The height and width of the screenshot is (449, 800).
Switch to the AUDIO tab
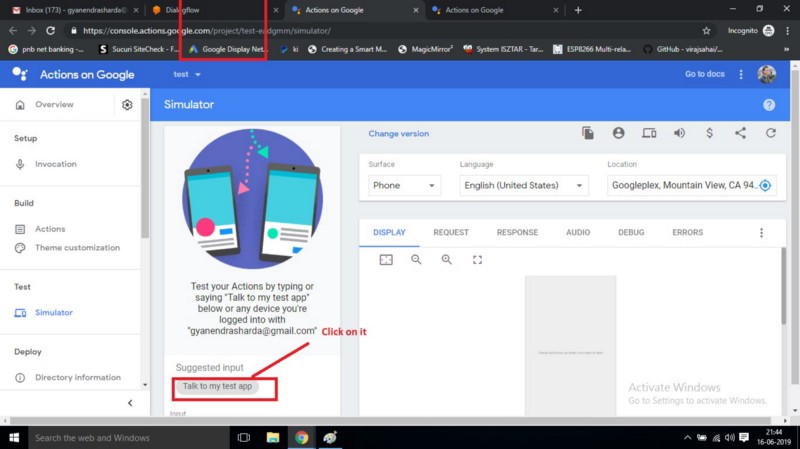tap(578, 233)
